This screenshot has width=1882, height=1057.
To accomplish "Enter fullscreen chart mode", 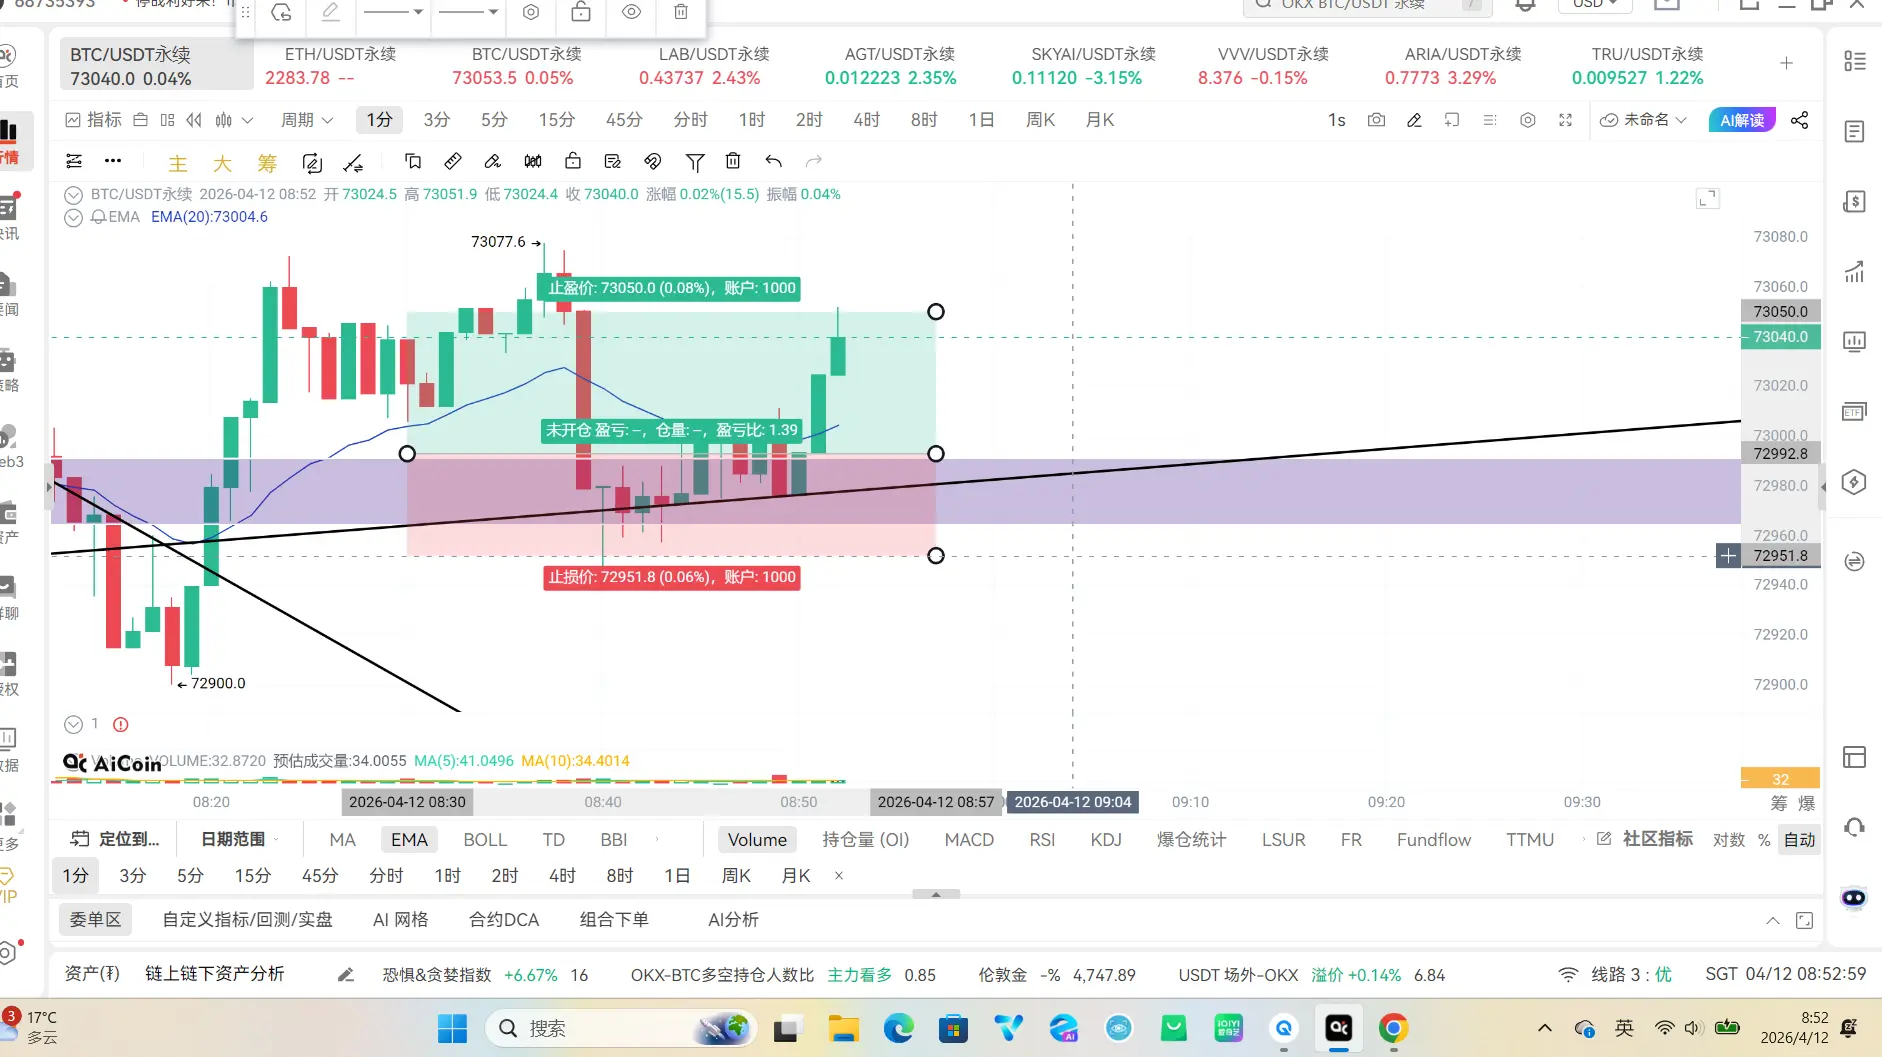I will pos(1565,120).
